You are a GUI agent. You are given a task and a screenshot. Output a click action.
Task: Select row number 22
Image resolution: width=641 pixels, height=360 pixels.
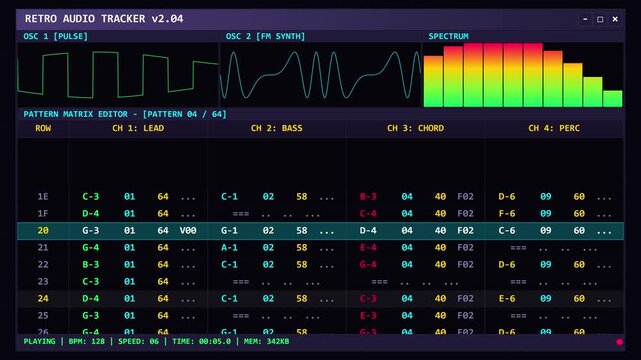click(x=43, y=265)
